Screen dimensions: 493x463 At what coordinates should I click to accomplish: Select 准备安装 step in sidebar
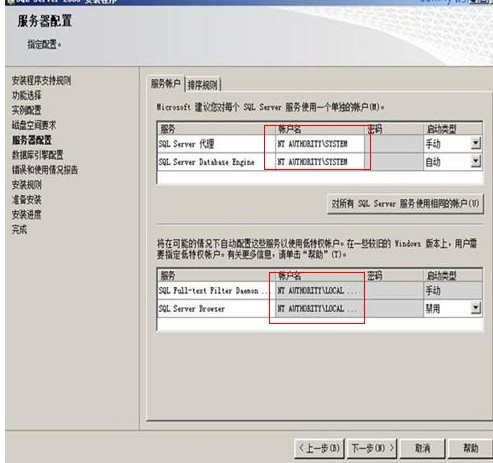pos(27,200)
